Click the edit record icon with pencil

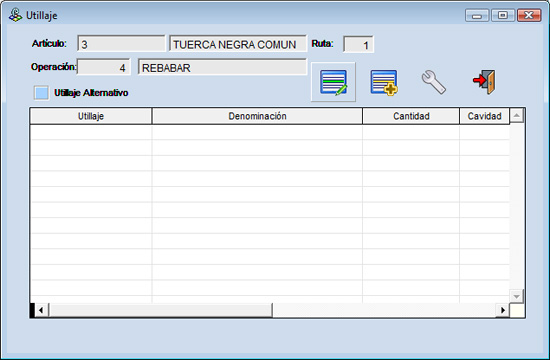(x=333, y=82)
